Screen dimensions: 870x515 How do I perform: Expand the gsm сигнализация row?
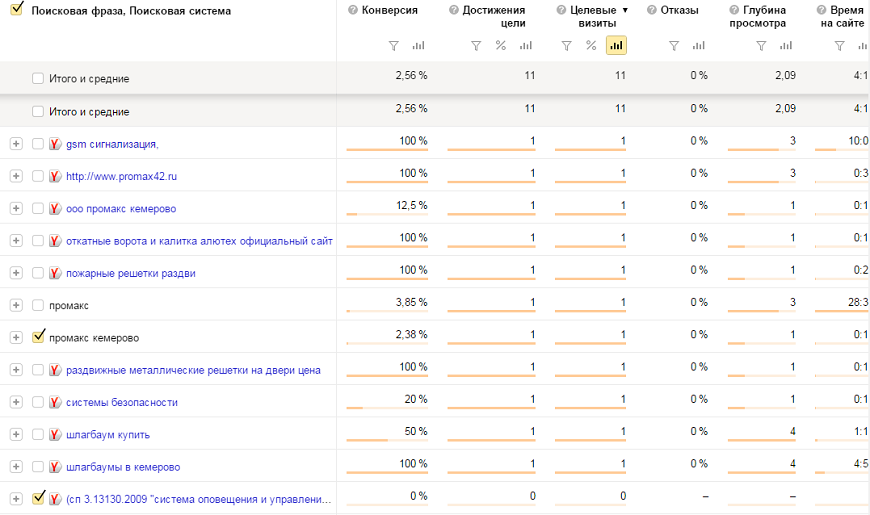point(16,144)
